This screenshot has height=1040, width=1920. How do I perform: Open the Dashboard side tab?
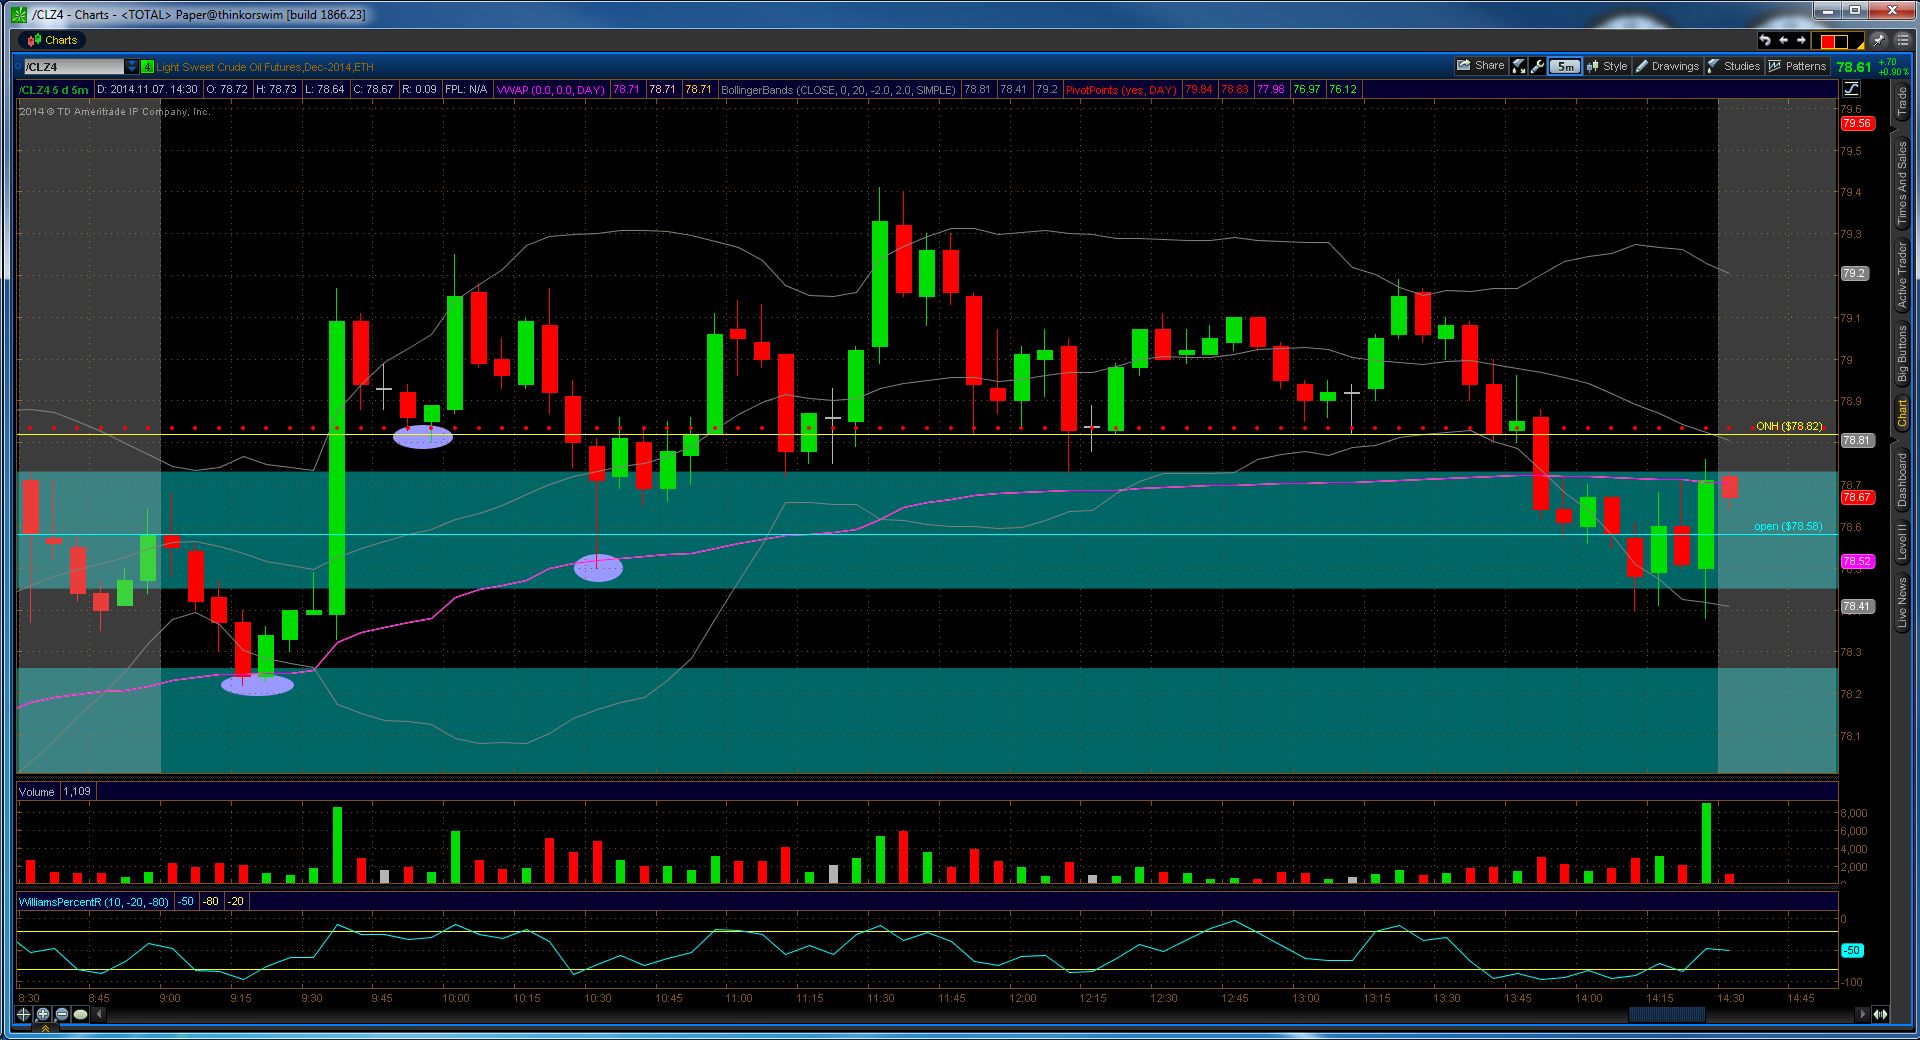[x=1902, y=480]
